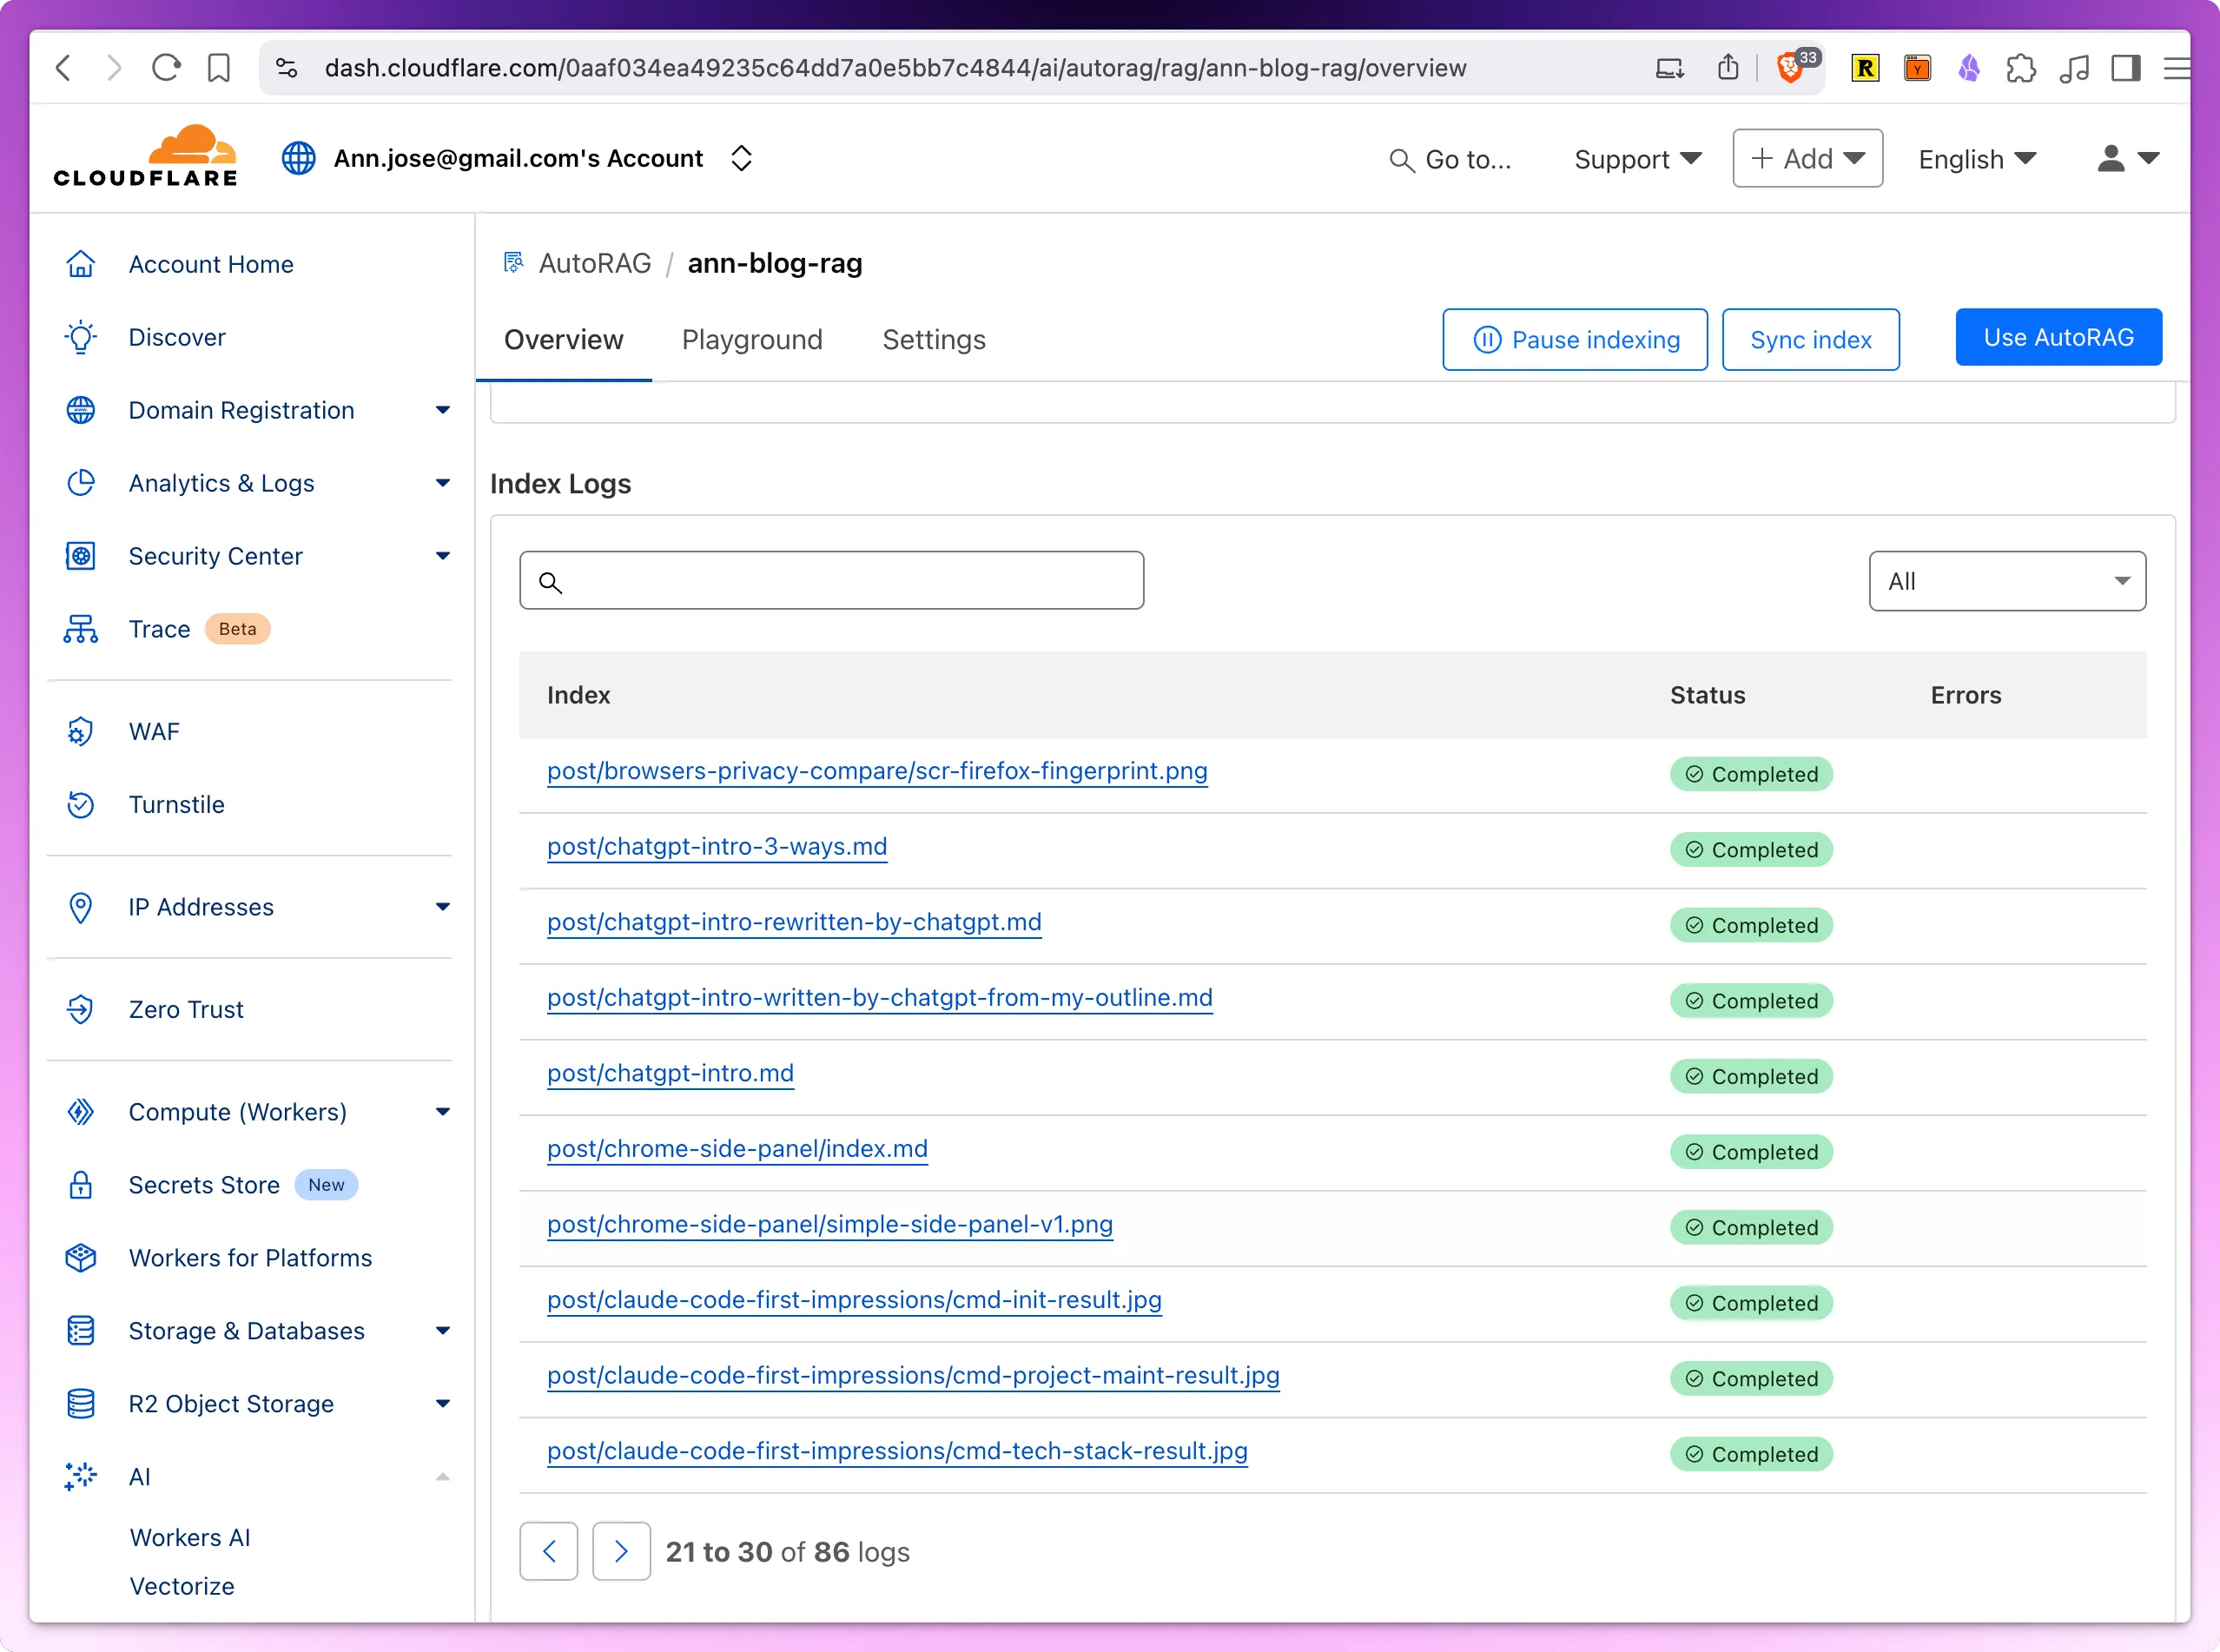Screen dimensions: 2220x1652
Task: Open the browser extensions puzzle icon
Action: pos(2022,68)
